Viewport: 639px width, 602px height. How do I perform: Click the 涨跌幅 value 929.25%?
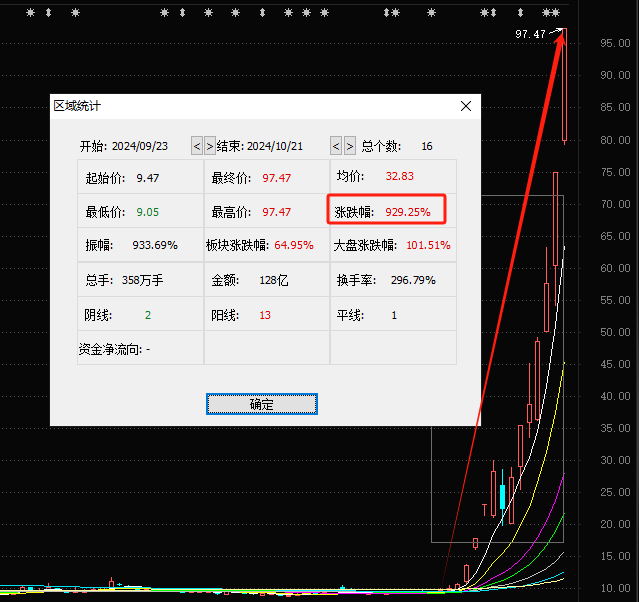click(408, 212)
